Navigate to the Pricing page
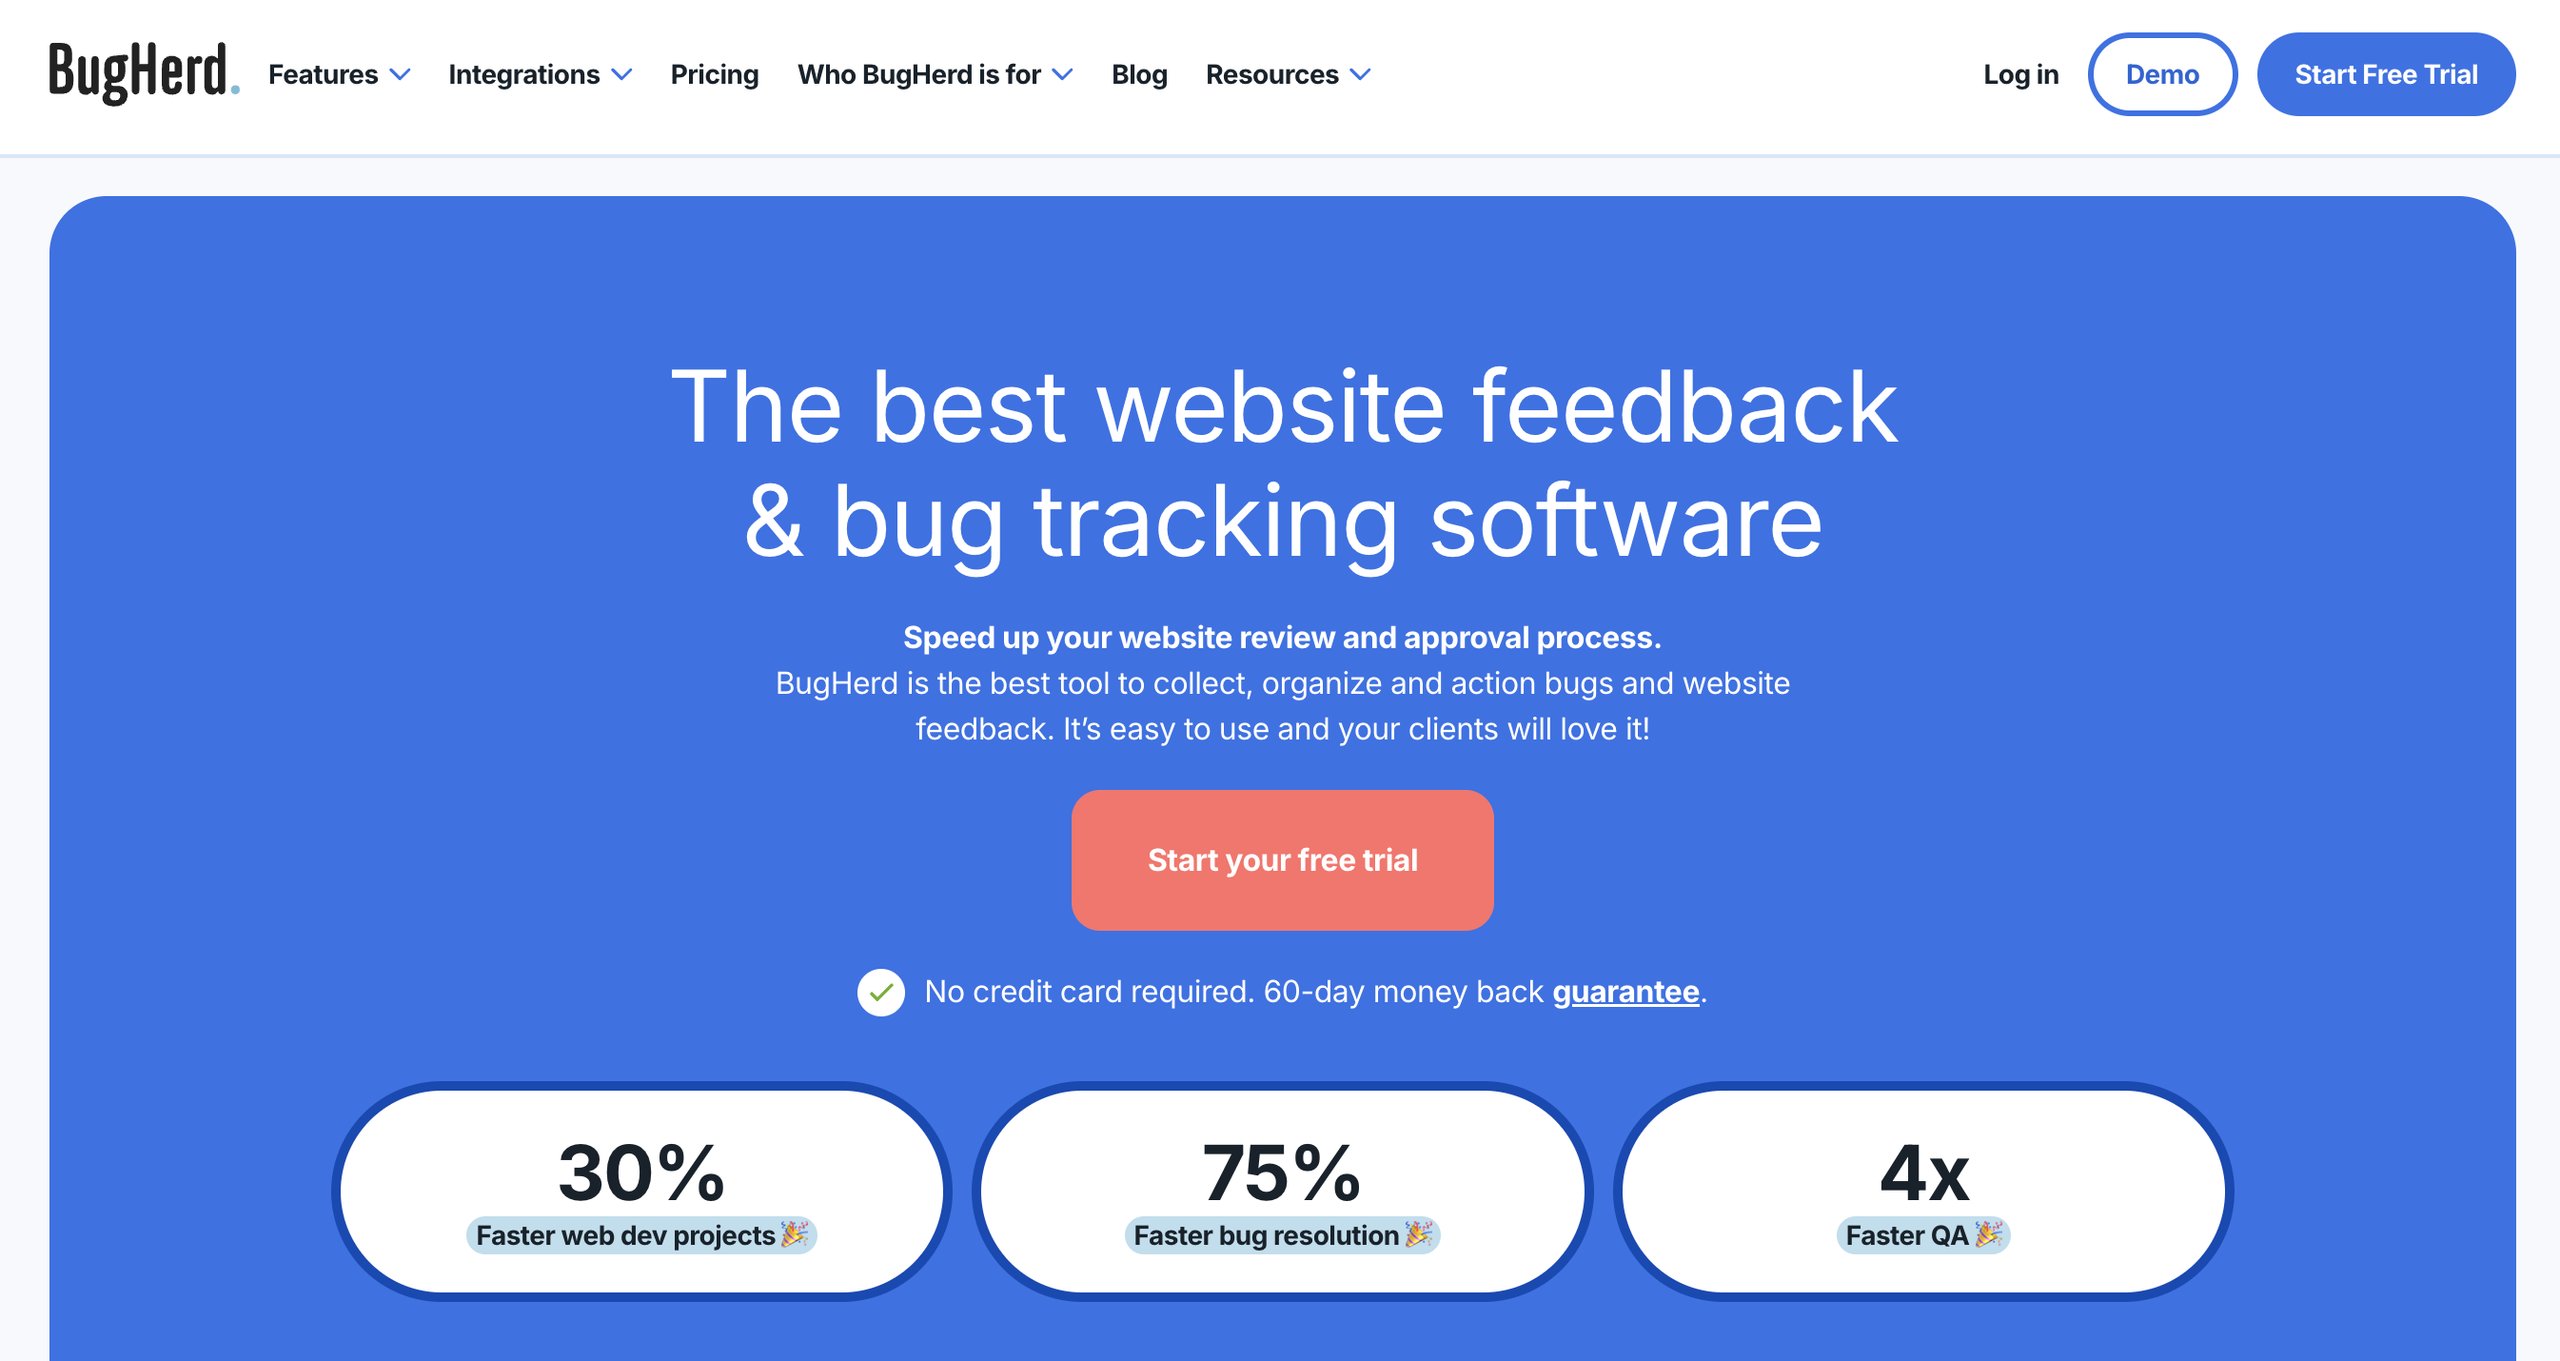This screenshot has width=2560, height=1361. (x=714, y=74)
